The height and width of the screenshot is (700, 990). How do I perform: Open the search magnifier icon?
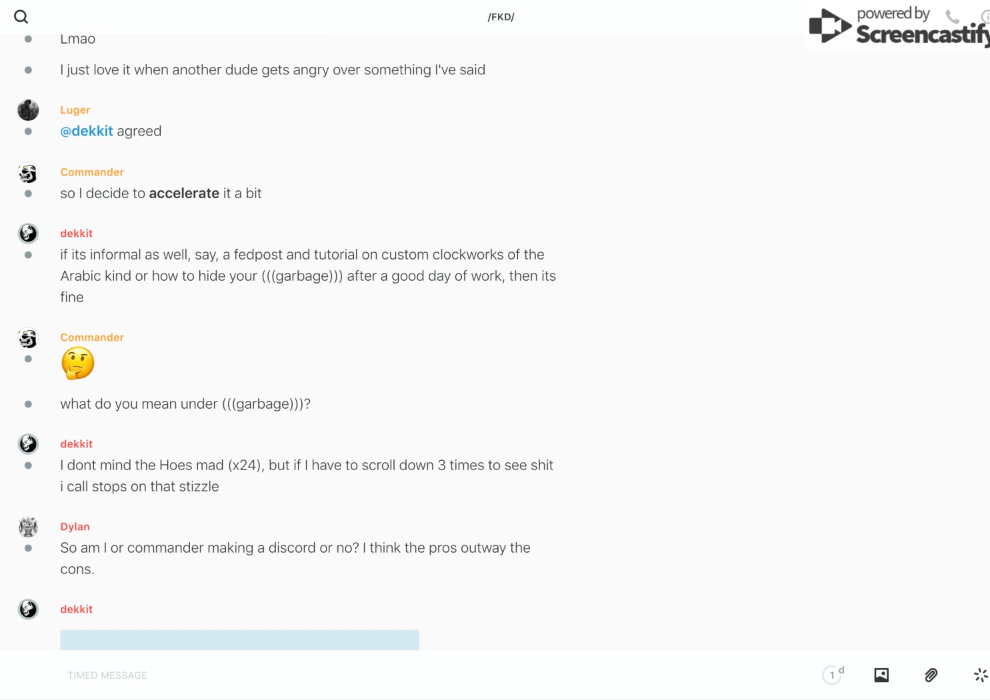[x=21, y=17]
